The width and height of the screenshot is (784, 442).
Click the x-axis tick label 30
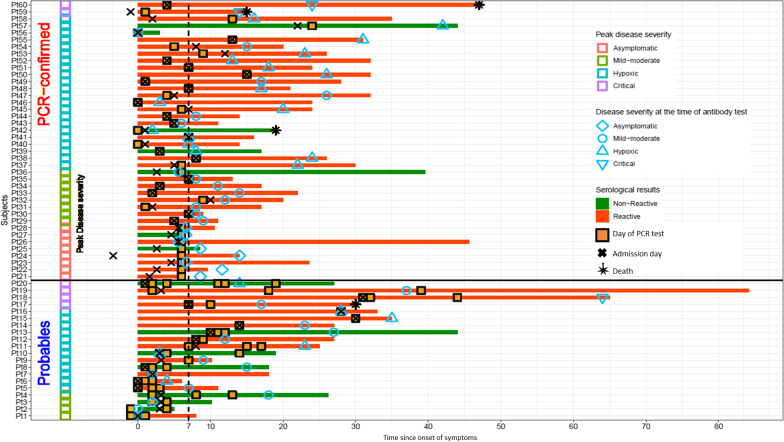[356, 426]
